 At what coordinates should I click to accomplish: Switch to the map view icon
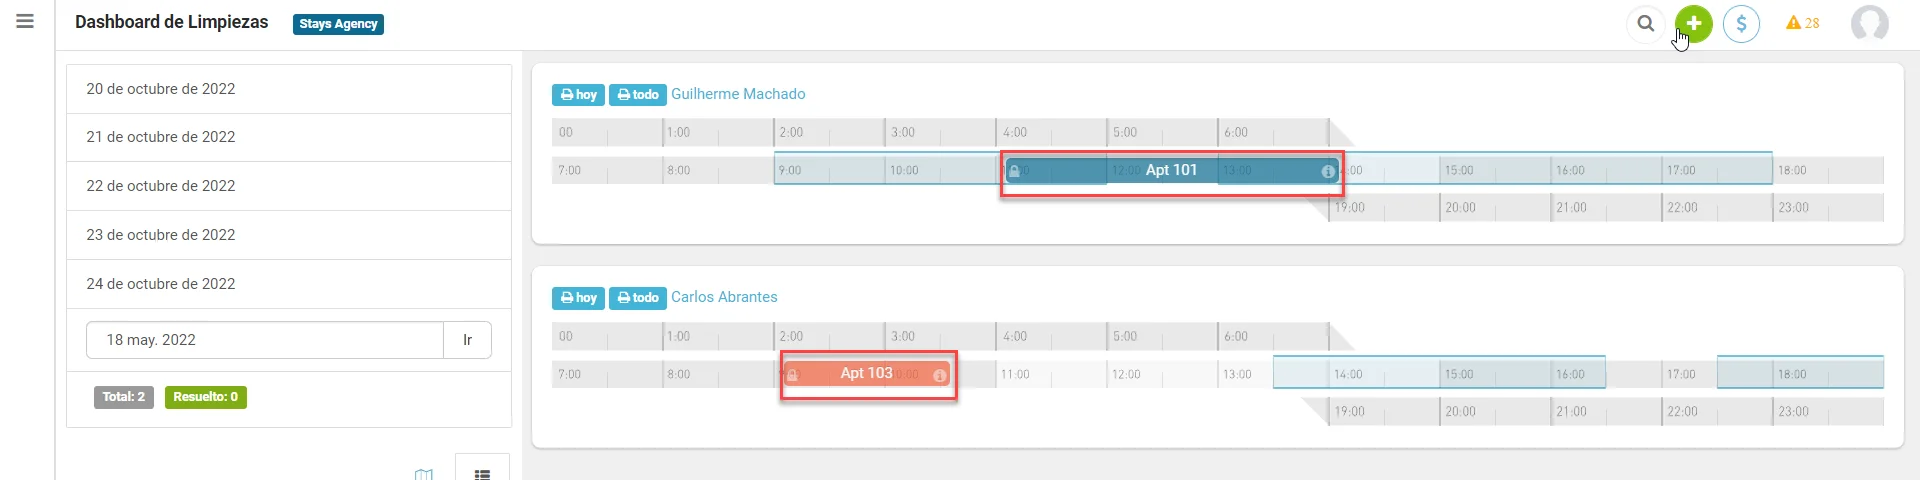coord(424,474)
